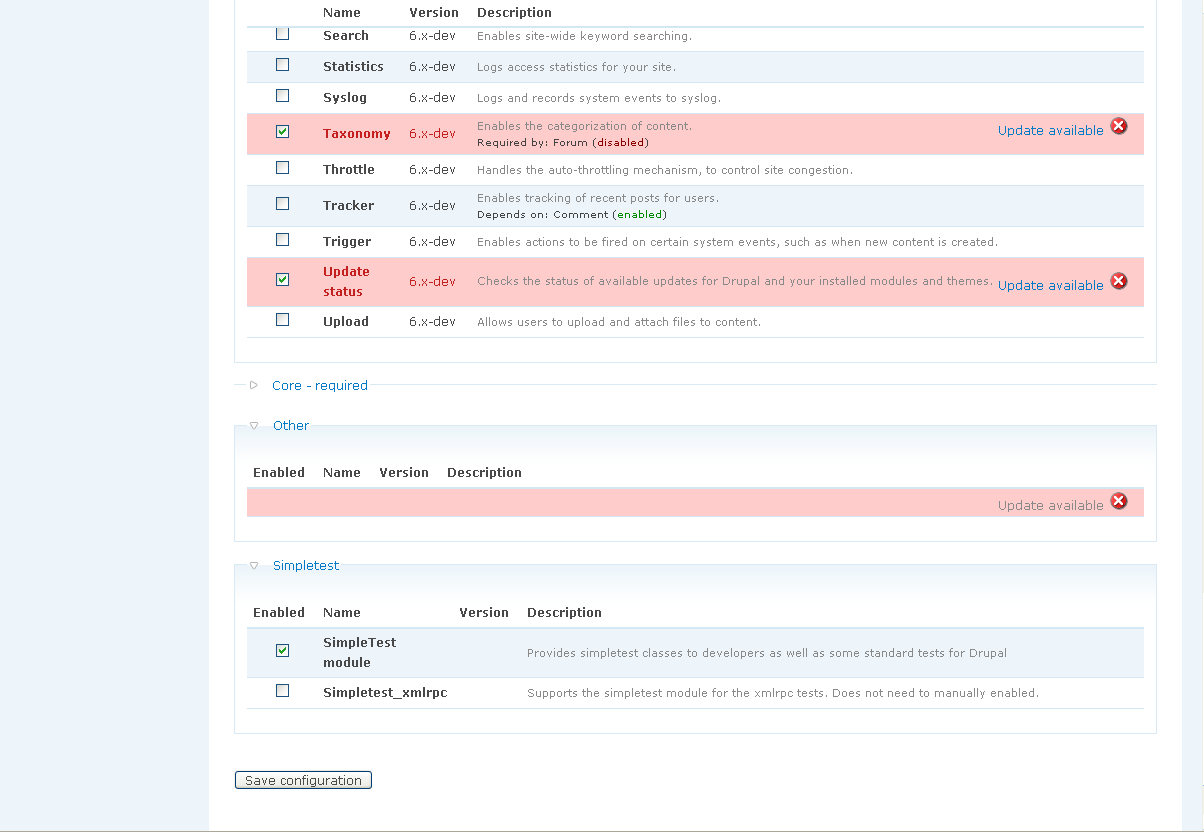Click the triangle beside Simpletest
Screen dimensions: 1204x832
point(254,565)
